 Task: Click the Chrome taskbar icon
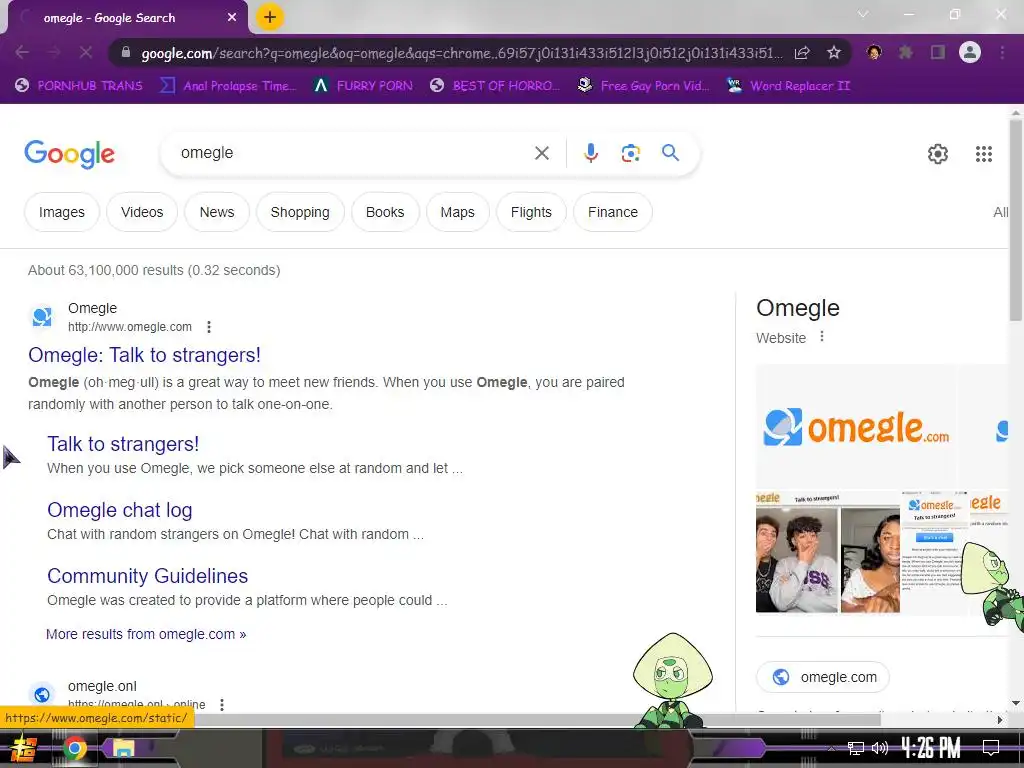click(x=75, y=748)
